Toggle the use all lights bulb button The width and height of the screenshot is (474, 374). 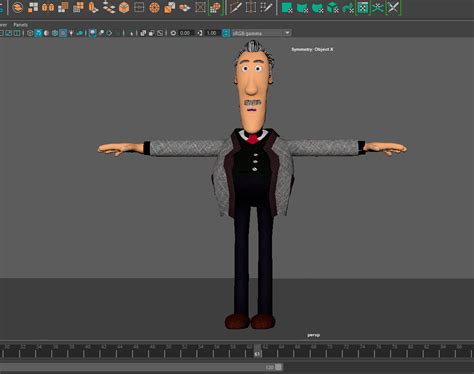pyautogui.click(x=71, y=33)
